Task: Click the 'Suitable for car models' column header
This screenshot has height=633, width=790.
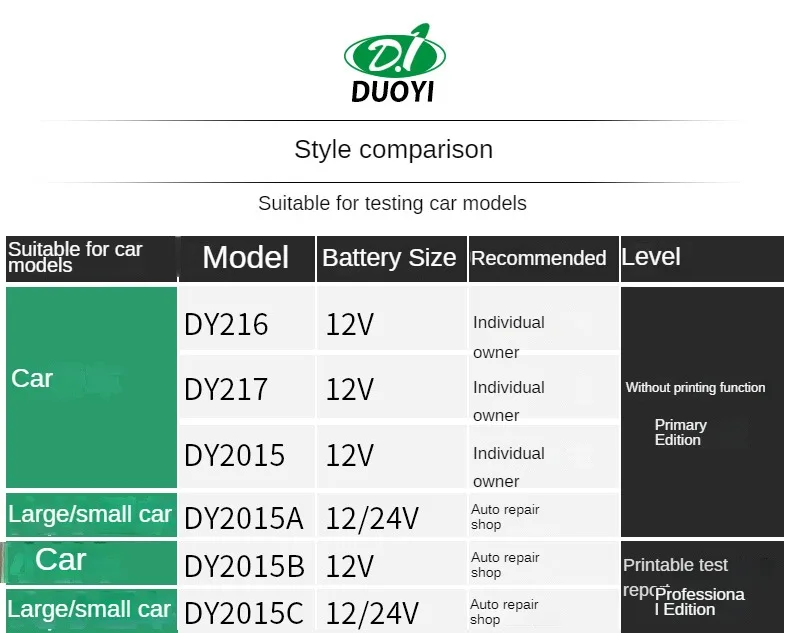Action: [91, 259]
